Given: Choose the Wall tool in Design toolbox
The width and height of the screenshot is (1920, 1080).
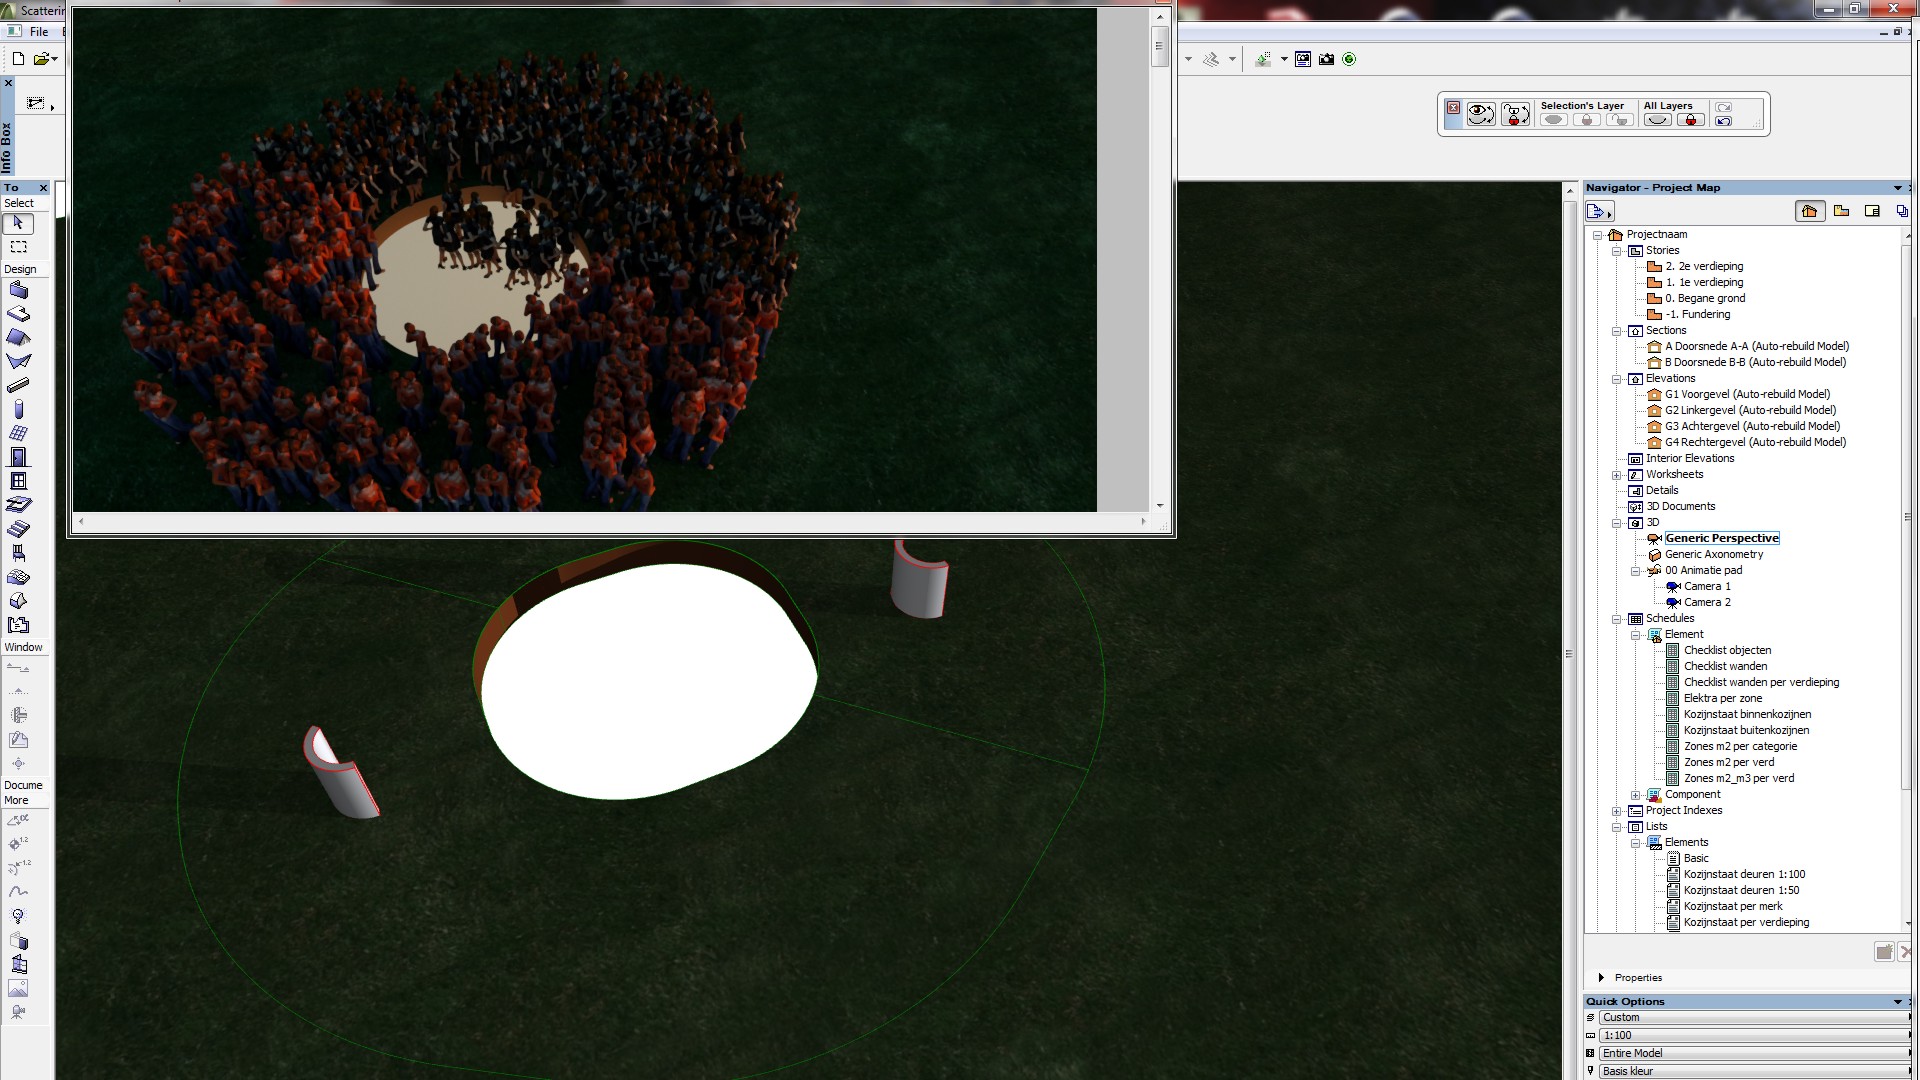Looking at the screenshot, I should [x=18, y=291].
